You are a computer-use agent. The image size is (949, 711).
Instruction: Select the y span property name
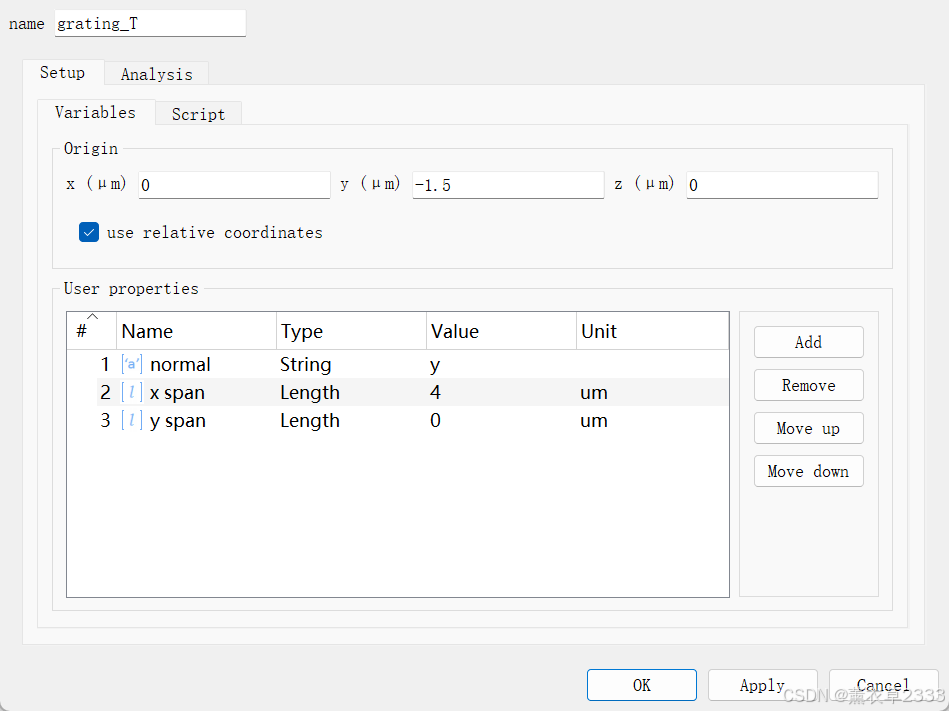(x=177, y=420)
